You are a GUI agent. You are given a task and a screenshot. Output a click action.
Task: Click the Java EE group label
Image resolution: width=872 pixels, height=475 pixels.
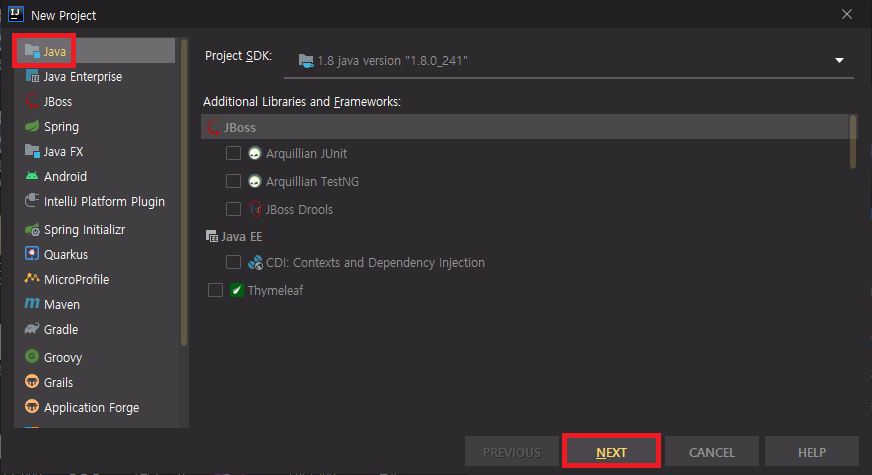[x=241, y=236]
